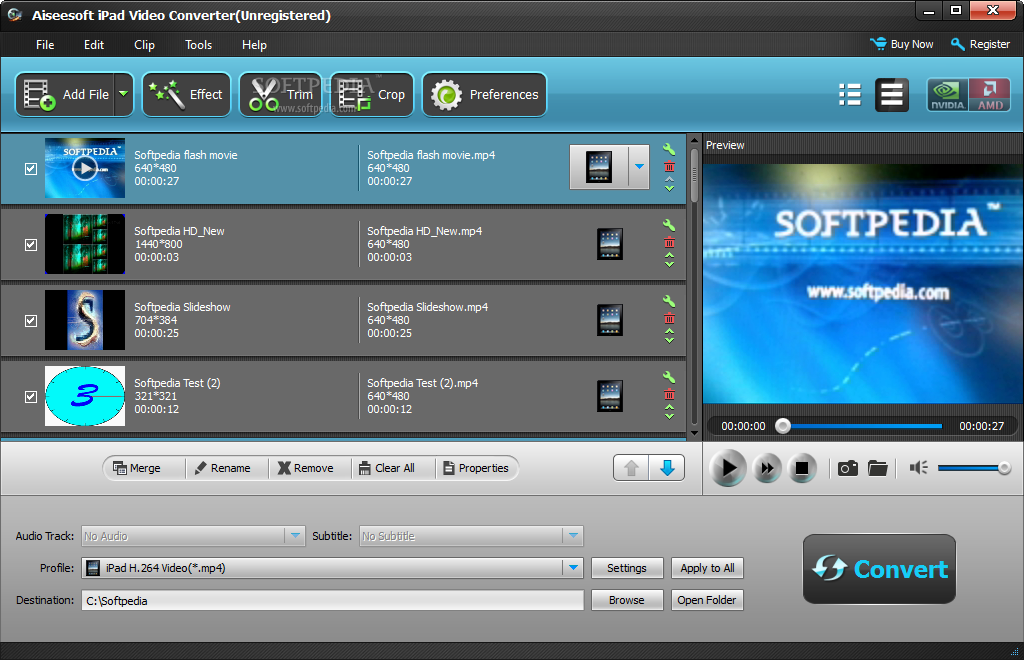This screenshot has height=660, width=1024.
Task: Adjust the preview volume slider
Action: [974, 468]
